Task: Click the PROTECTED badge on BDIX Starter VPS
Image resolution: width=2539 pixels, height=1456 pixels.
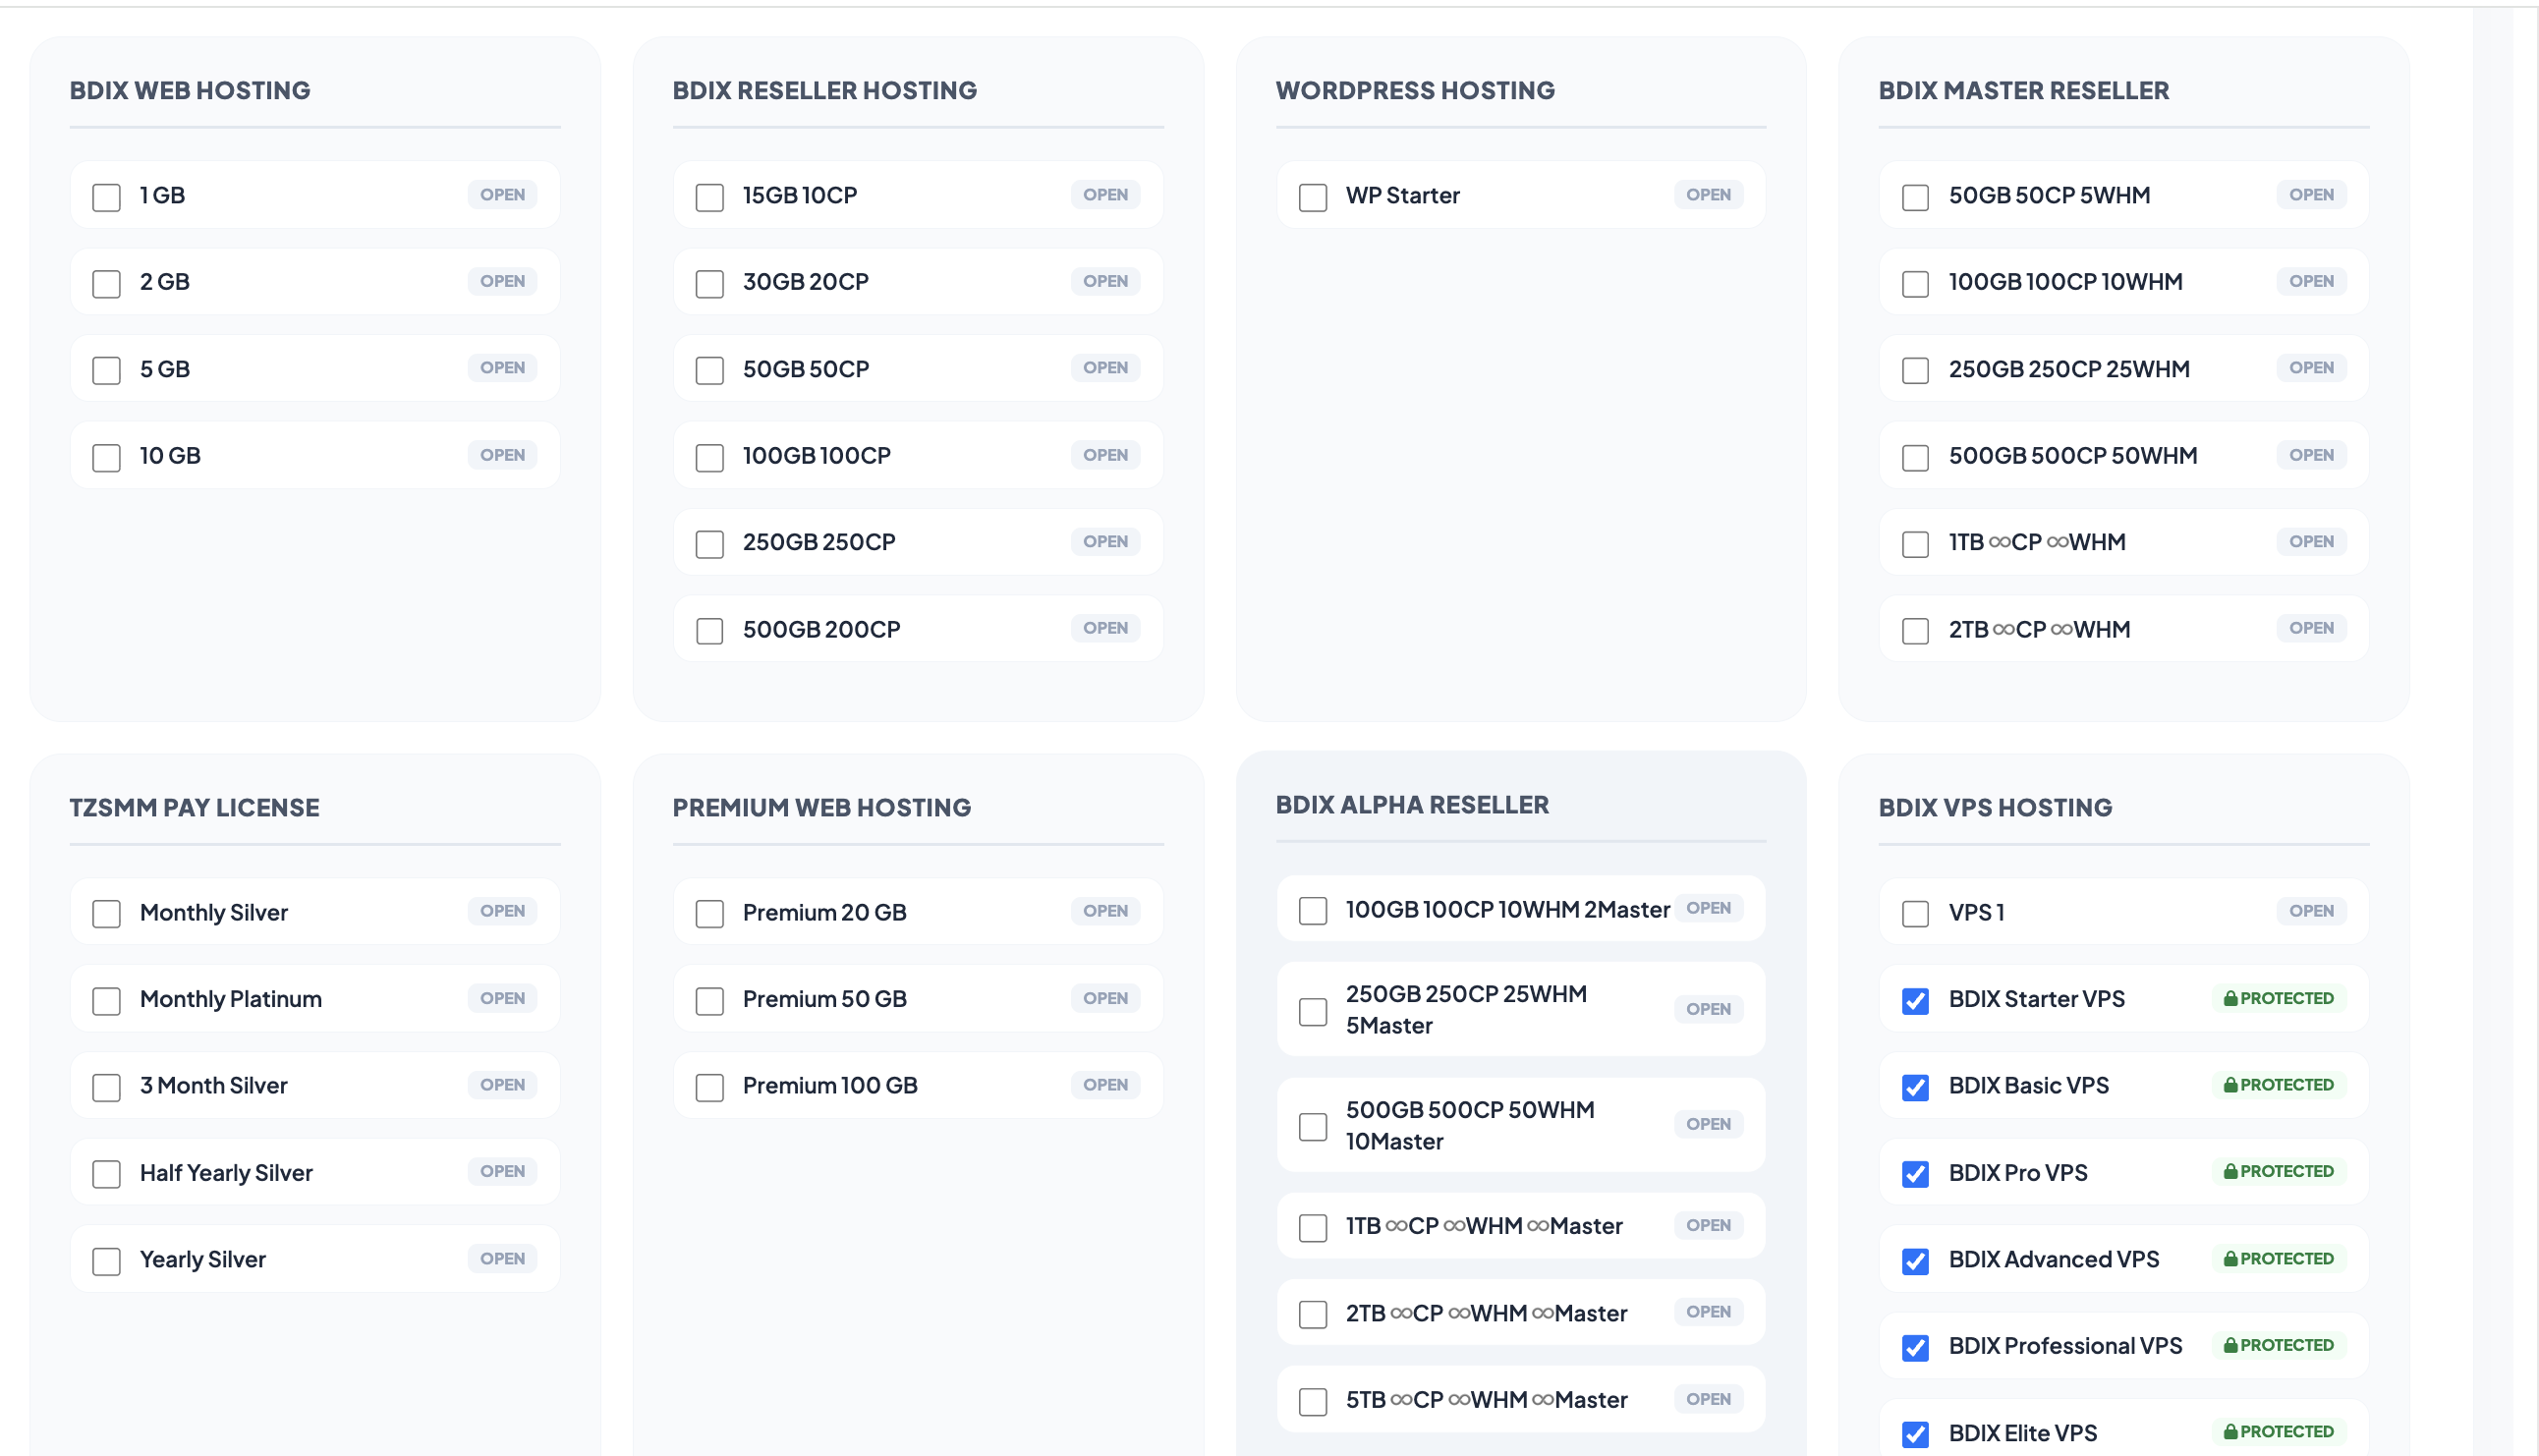Action: [2278, 998]
